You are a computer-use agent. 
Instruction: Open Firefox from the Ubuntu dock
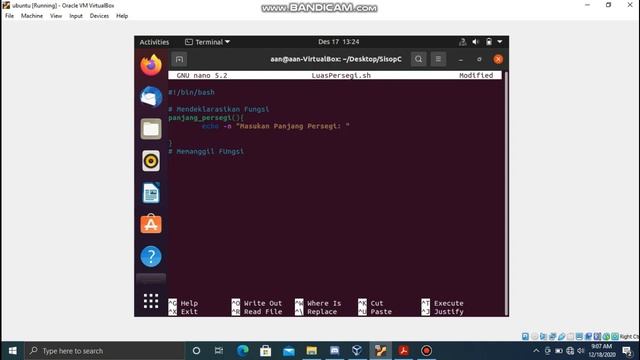click(x=151, y=65)
